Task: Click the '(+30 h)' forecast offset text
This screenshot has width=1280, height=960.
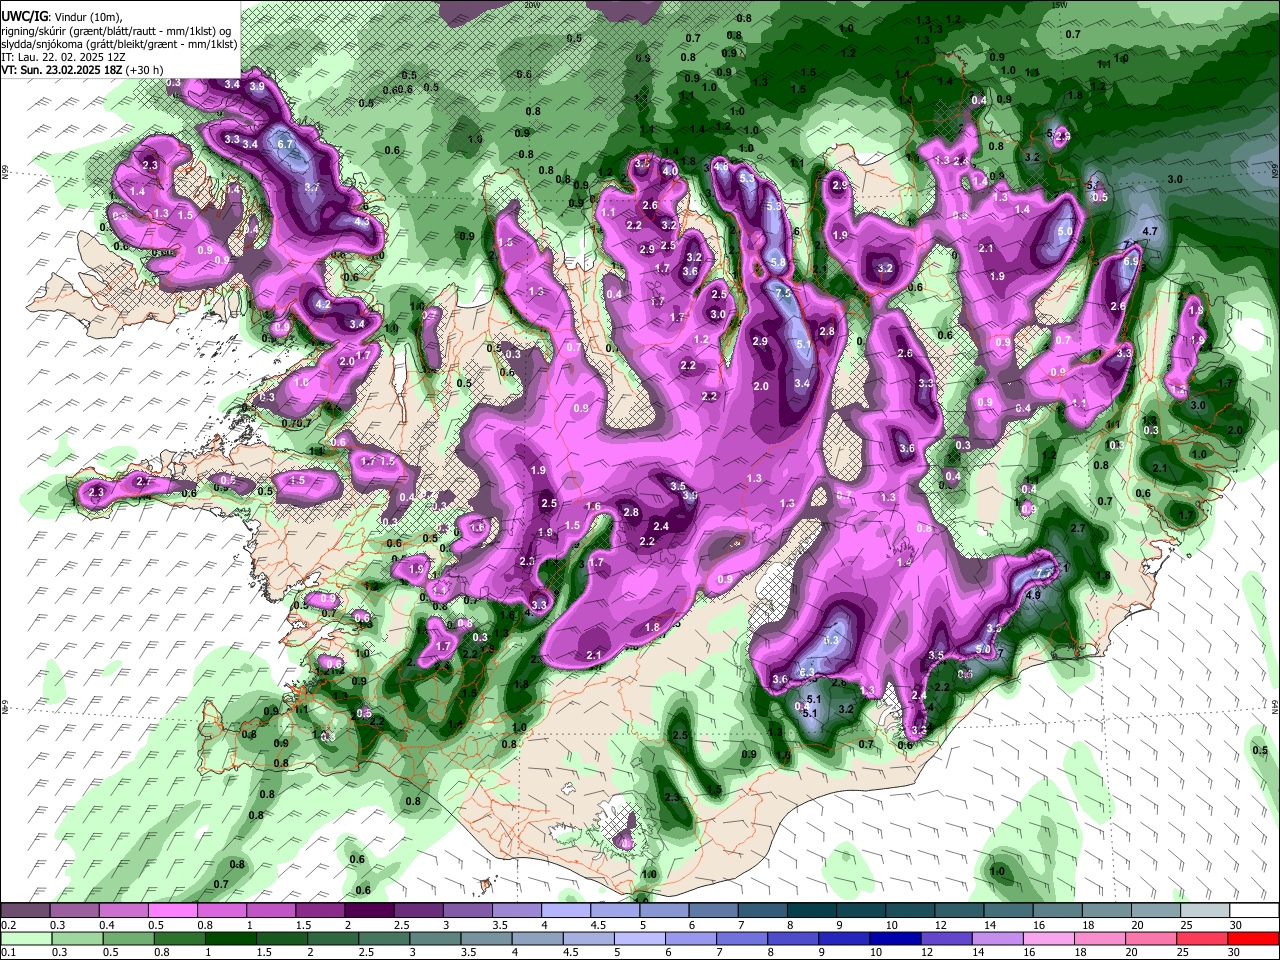Action: point(146,70)
